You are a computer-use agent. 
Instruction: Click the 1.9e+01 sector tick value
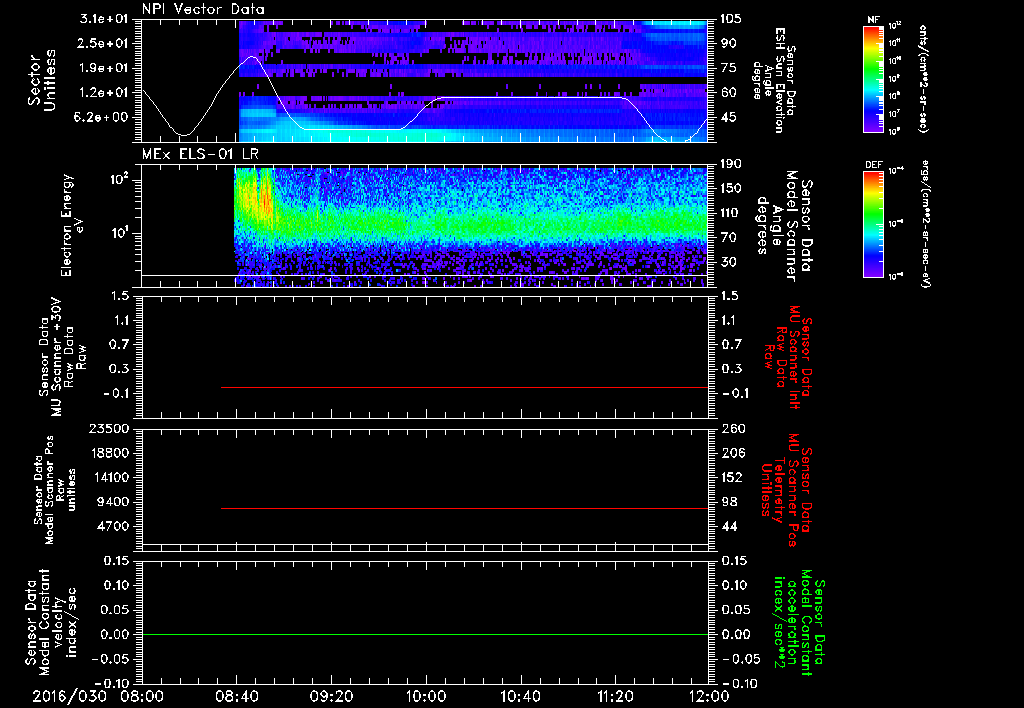tap(104, 68)
